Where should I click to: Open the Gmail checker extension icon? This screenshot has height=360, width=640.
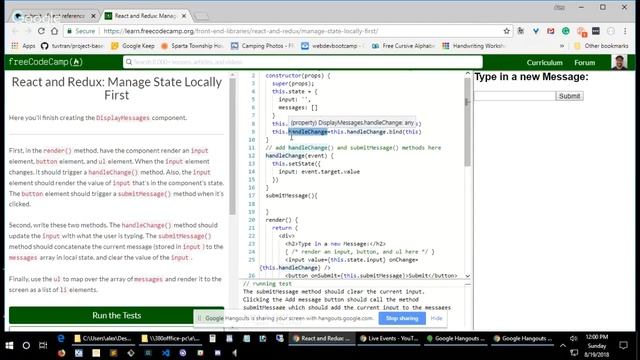click(x=551, y=31)
